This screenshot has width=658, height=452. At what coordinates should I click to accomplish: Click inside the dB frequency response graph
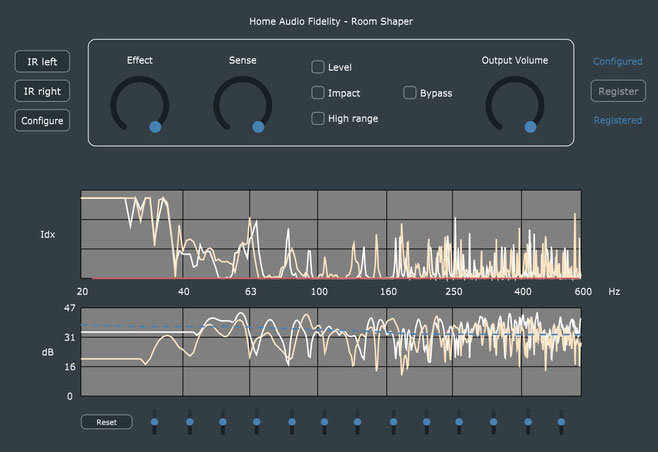coord(331,352)
